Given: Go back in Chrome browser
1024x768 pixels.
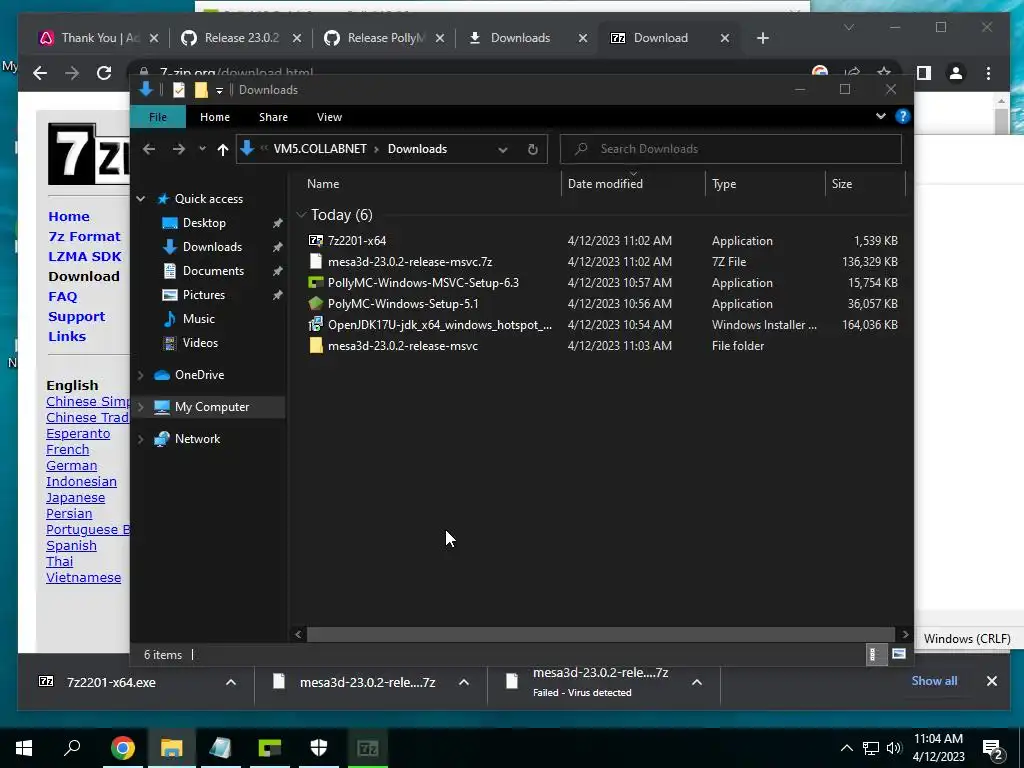Looking at the screenshot, I should coord(40,73).
